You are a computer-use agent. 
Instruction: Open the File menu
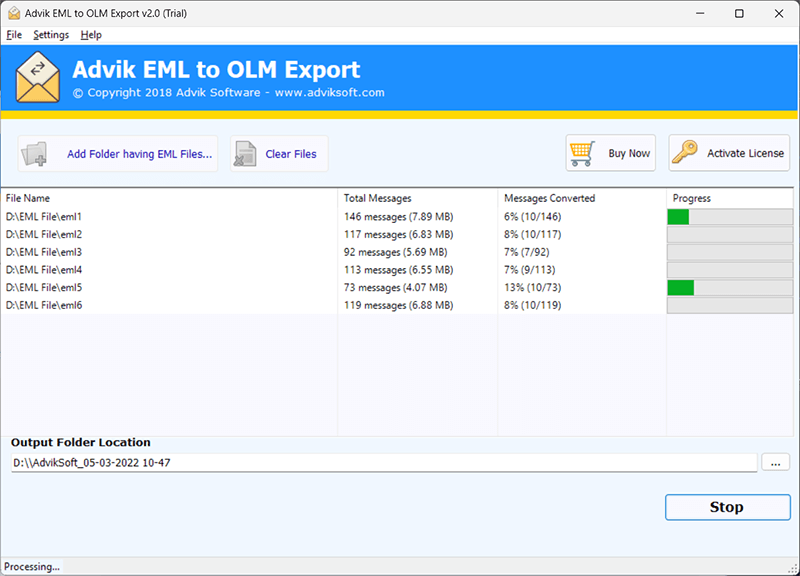[14, 35]
